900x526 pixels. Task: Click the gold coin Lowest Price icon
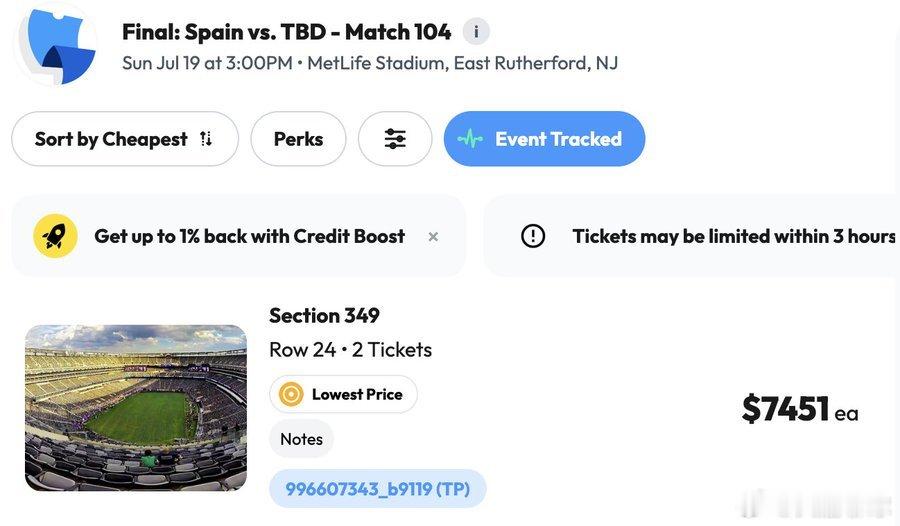pos(291,394)
